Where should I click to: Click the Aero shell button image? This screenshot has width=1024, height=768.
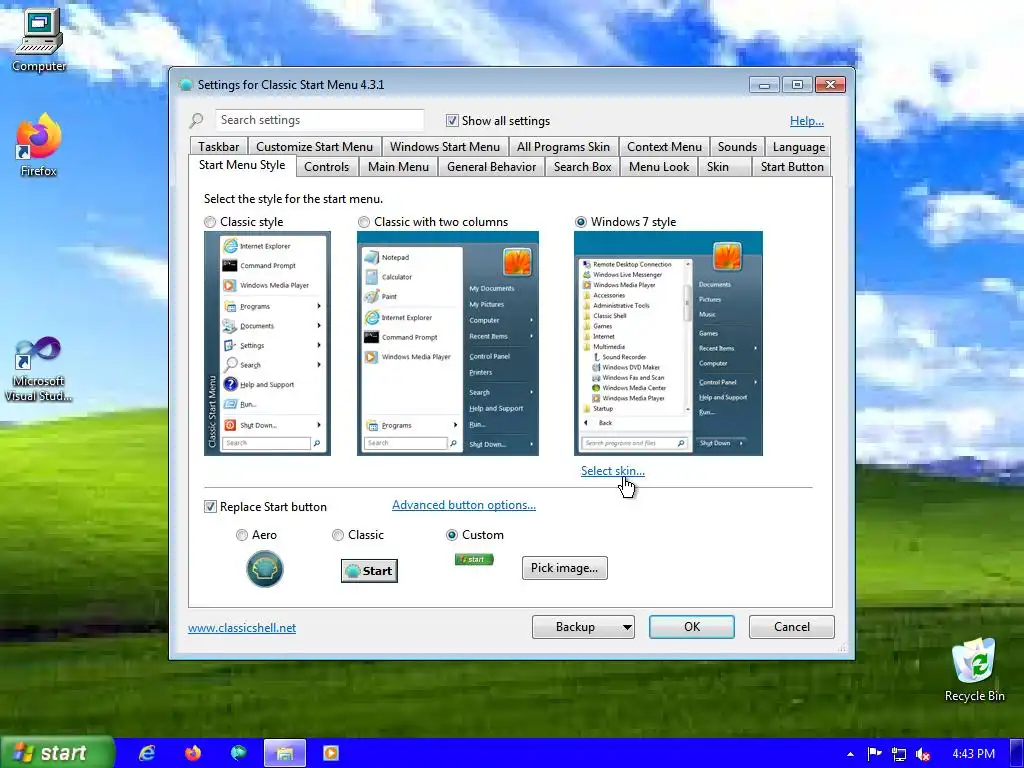coord(264,569)
